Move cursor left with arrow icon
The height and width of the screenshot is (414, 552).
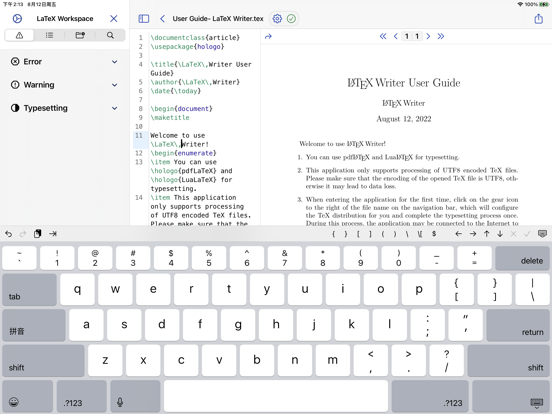(458, 234)
